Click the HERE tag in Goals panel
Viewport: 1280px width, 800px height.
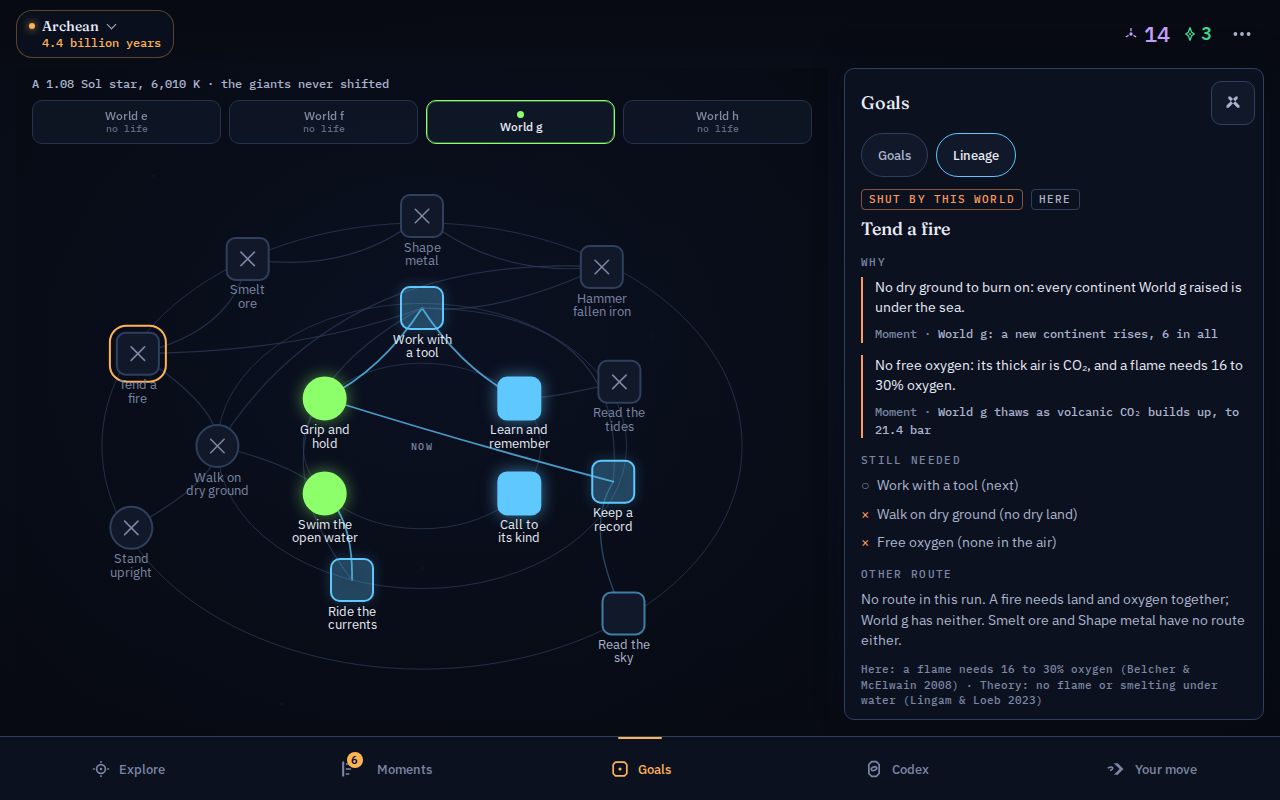click(1055, 199)
